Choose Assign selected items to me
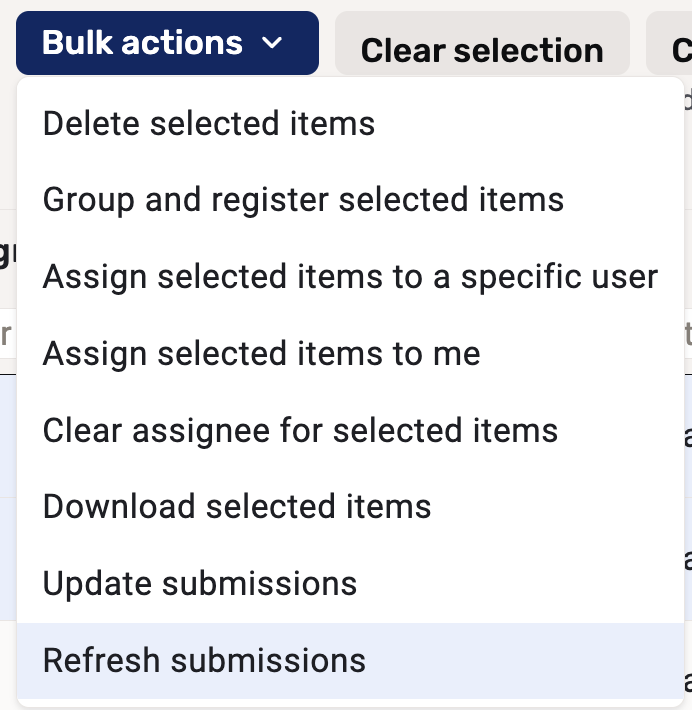The width and height of the screenshot is (692, 710). (x=261, y=353)
